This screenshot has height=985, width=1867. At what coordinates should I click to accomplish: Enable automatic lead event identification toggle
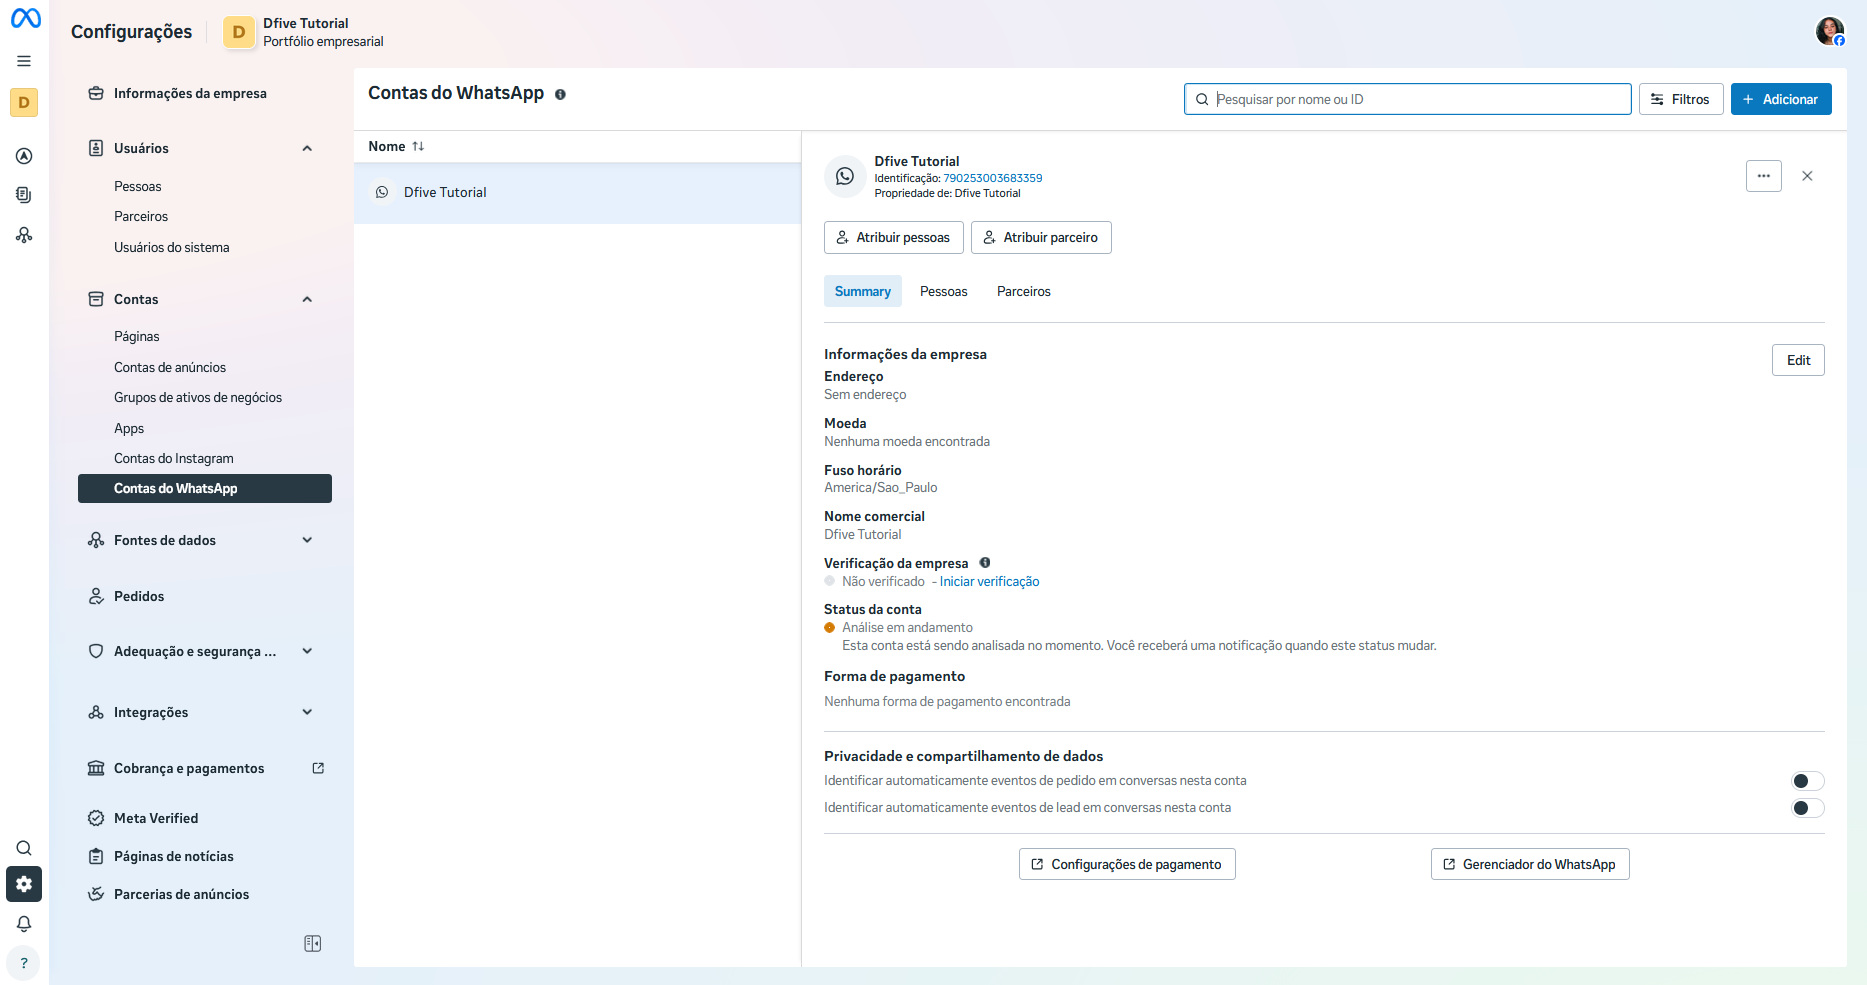pos(1807,808)
